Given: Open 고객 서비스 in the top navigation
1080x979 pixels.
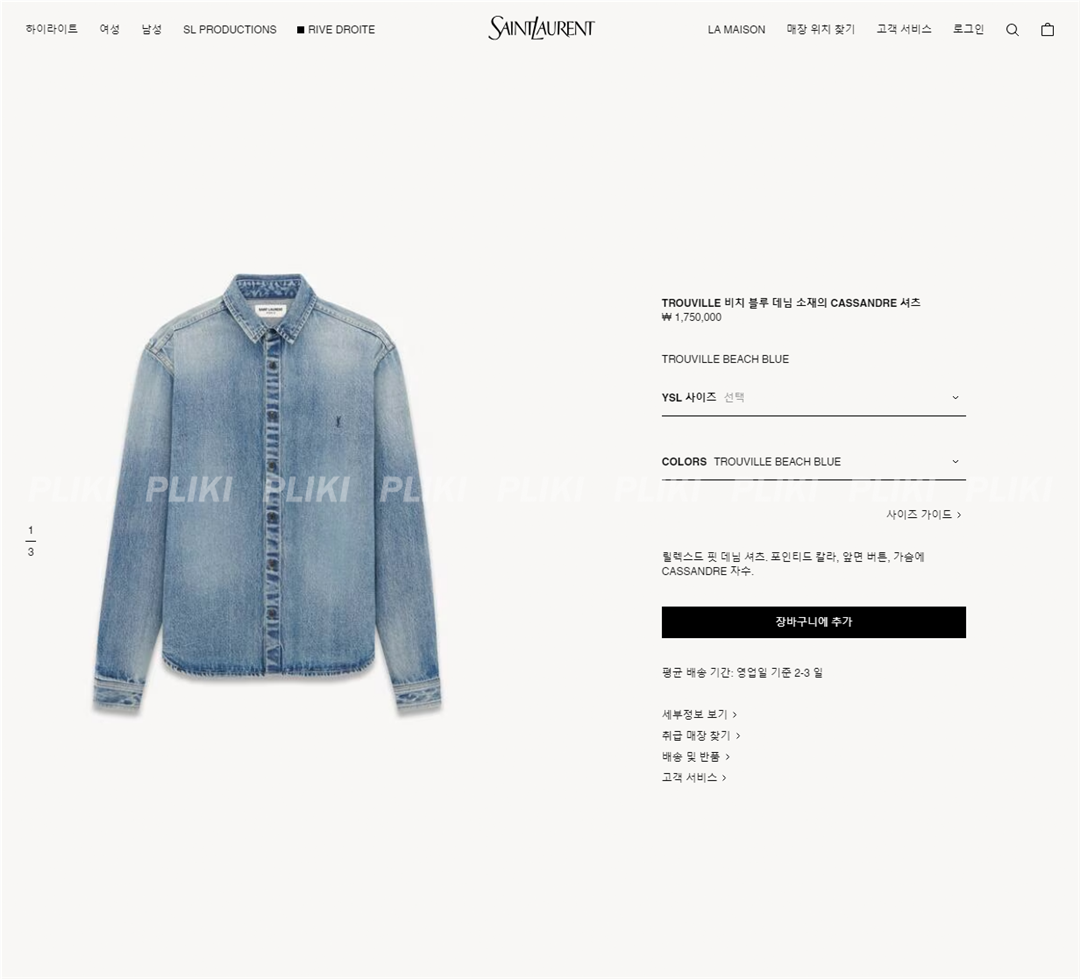Looking at the screenshot, I should [x=904, y=29].
